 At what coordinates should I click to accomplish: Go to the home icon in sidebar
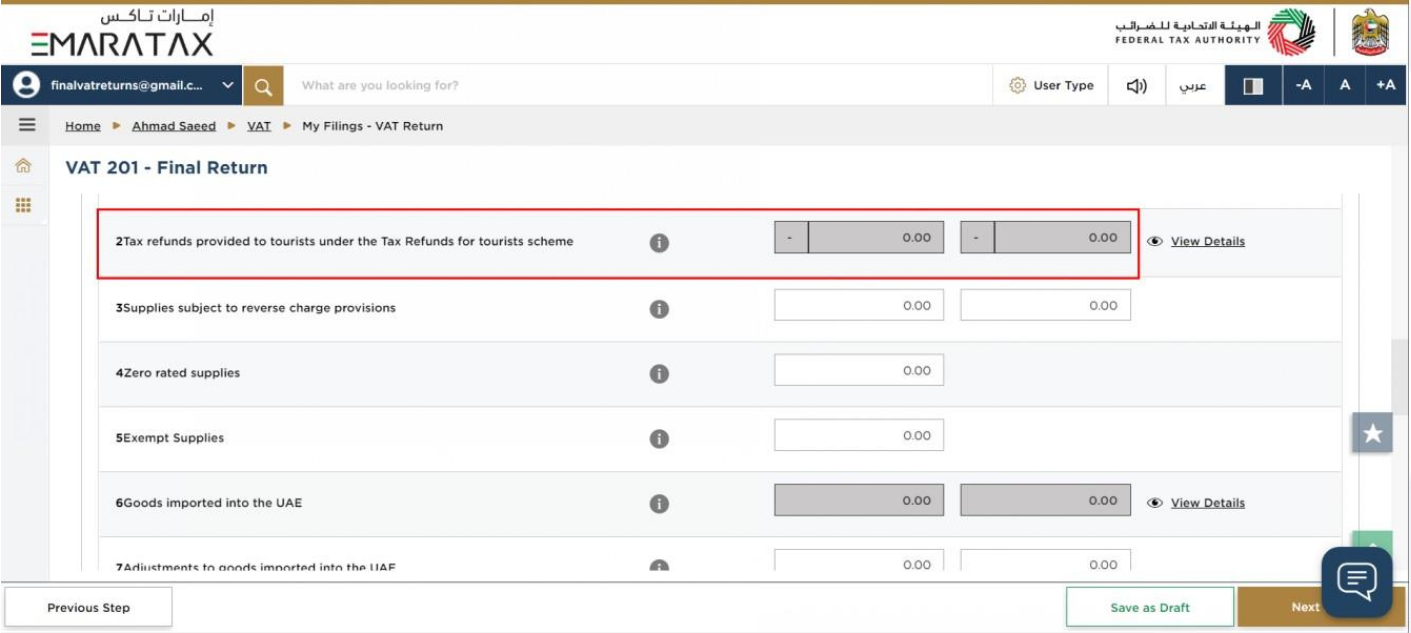point(24,167)
